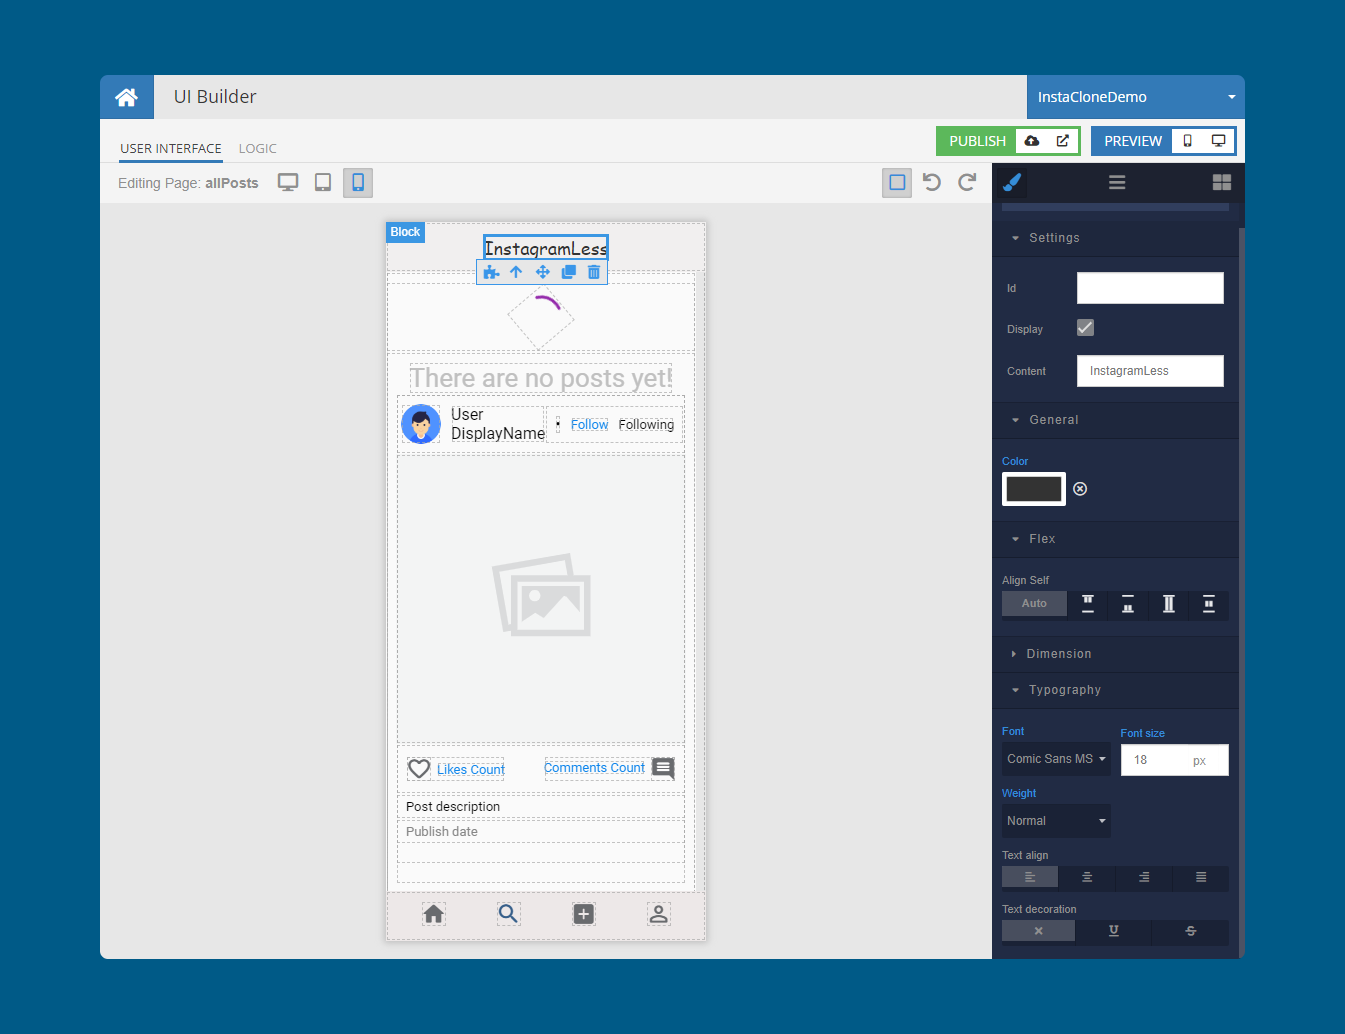The width and height of the screenshot is (1345, 1034).
Task: Set text decoration to none
Action: [x=1039, y=931]
